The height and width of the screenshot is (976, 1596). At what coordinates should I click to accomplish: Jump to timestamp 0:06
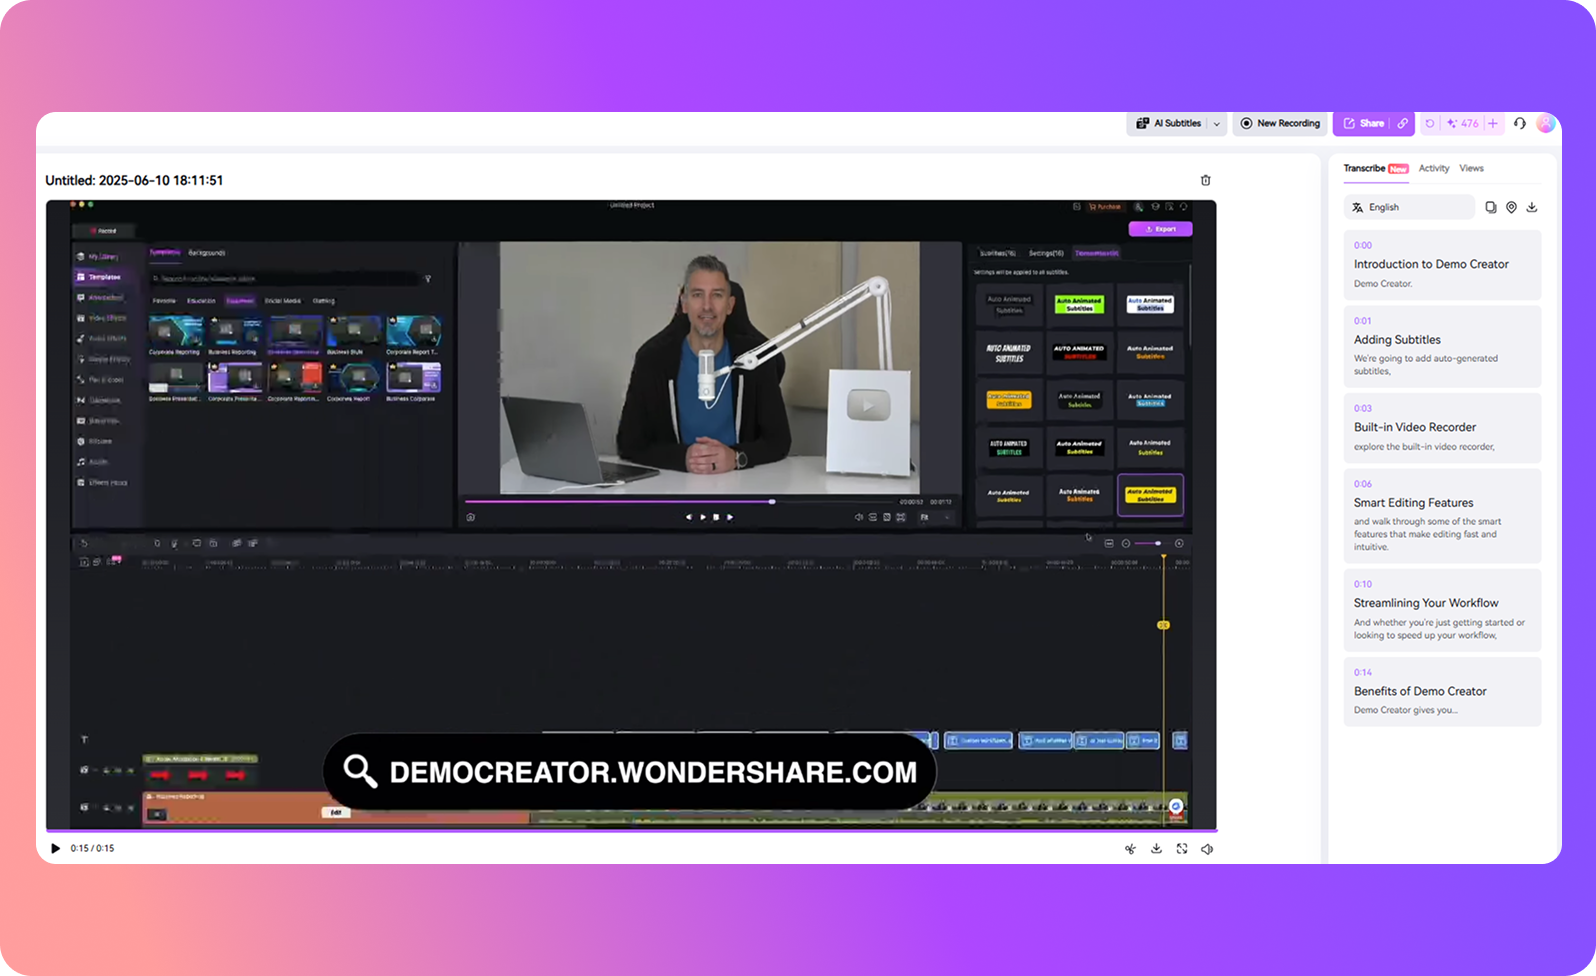click(1363, 484)
